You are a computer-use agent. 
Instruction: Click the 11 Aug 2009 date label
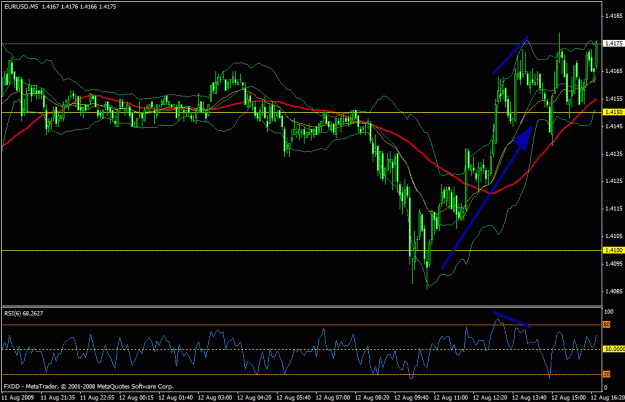tap(18, 398)
